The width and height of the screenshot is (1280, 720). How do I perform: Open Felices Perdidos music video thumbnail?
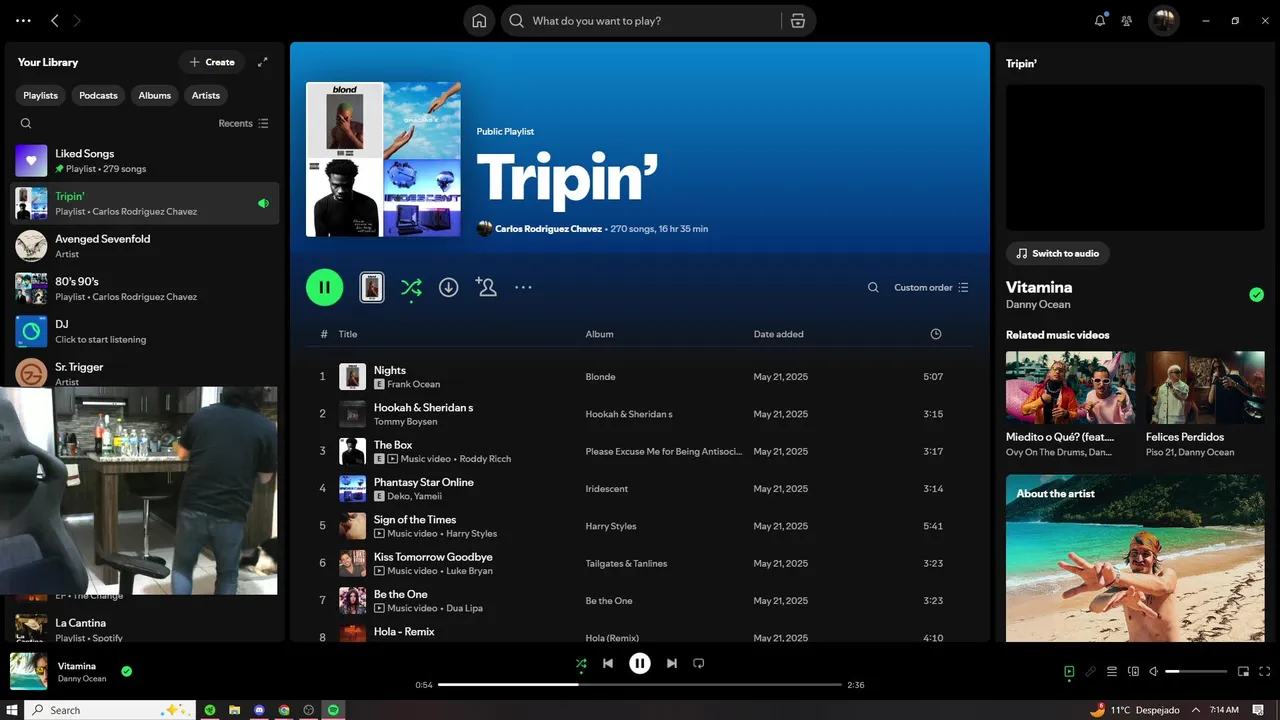(1205, 387)
